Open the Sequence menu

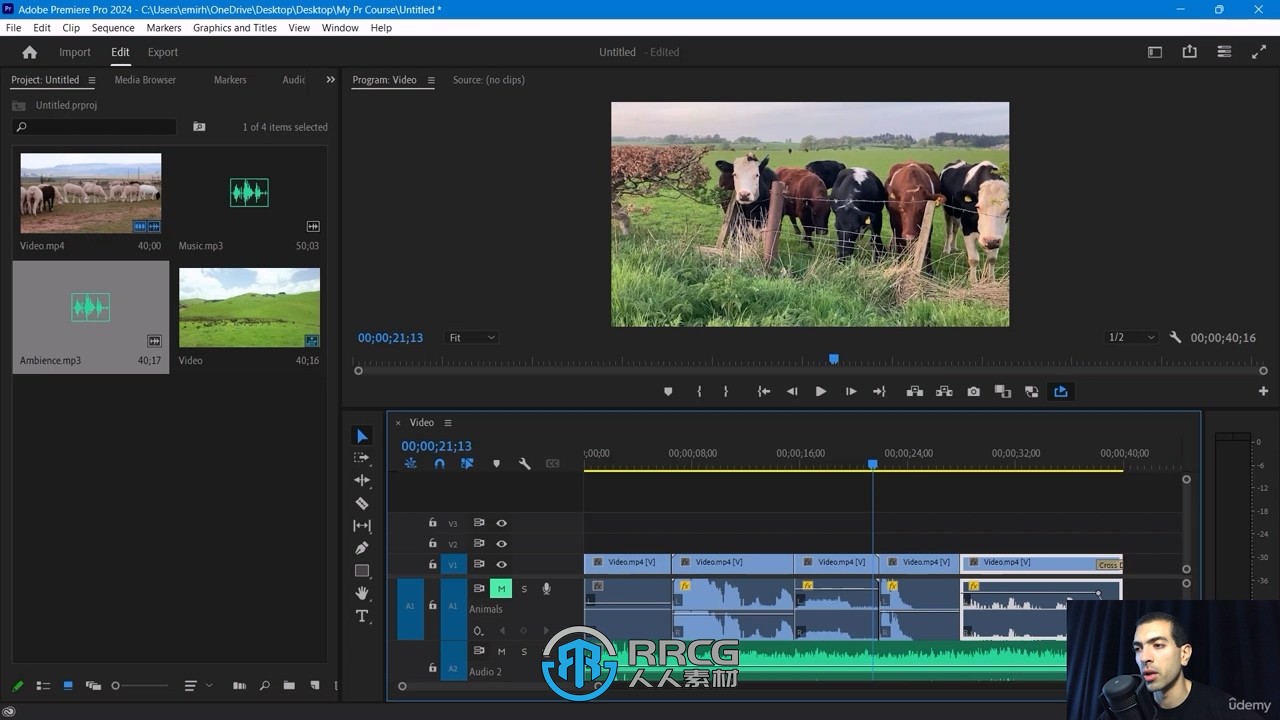tap(113, 28)
